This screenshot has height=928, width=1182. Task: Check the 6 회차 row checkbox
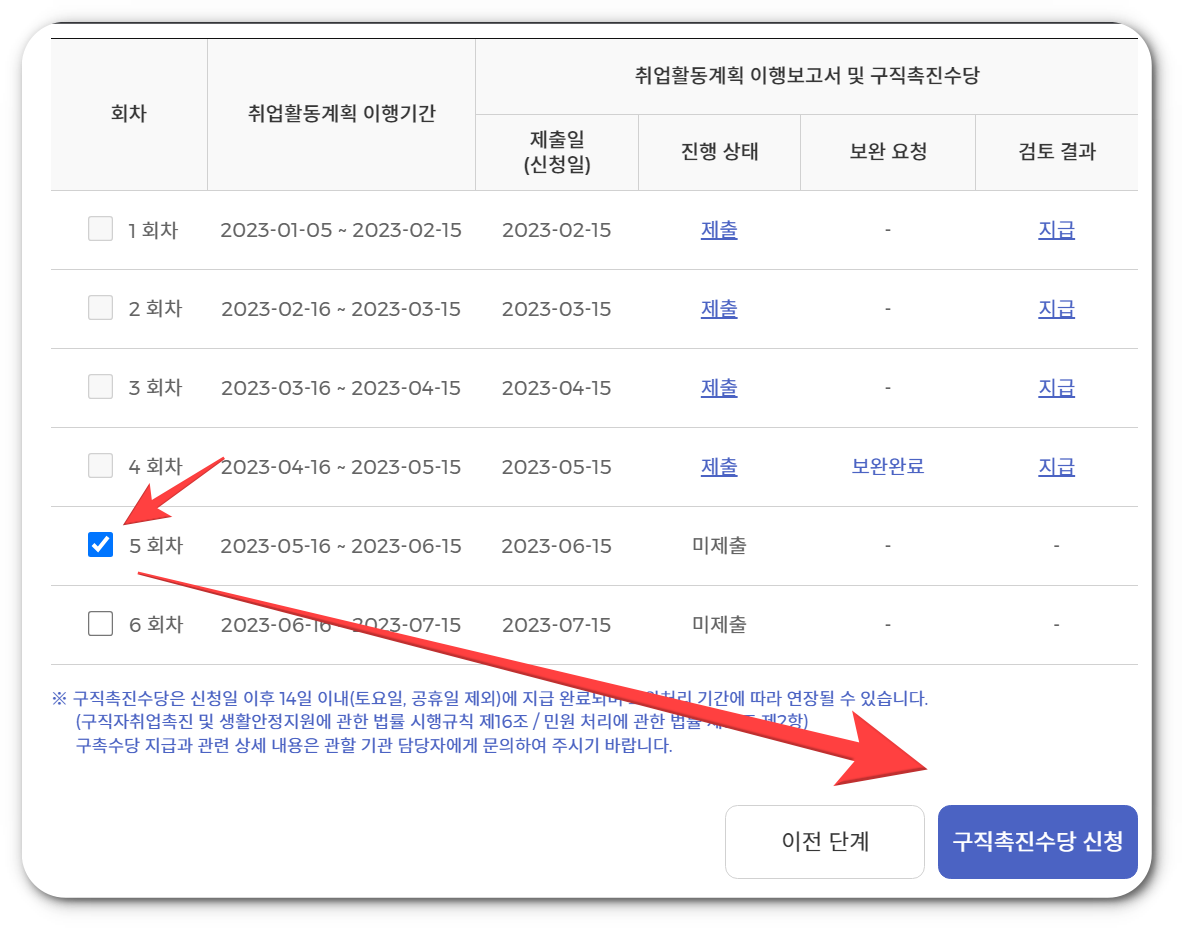pyautogui.click(x=100, y=623)
